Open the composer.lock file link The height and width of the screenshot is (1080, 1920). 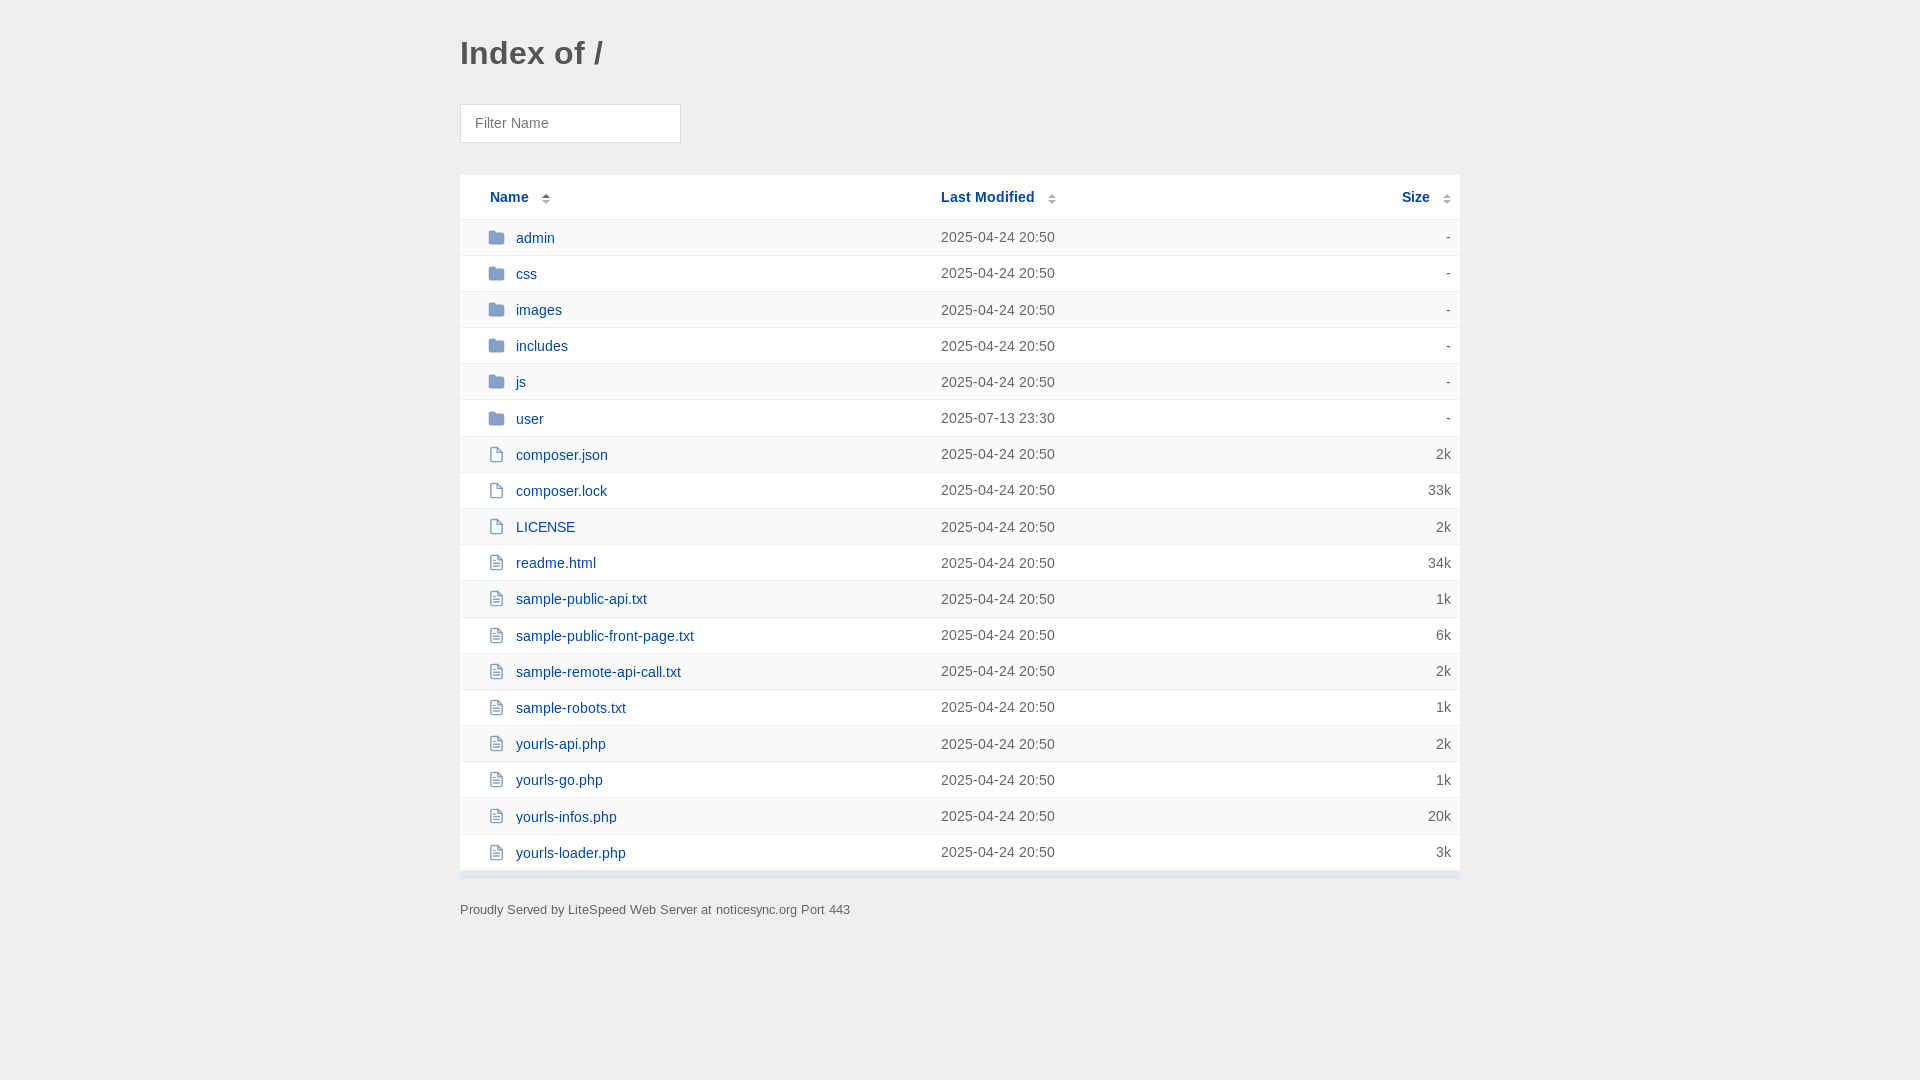pos(561,491)
